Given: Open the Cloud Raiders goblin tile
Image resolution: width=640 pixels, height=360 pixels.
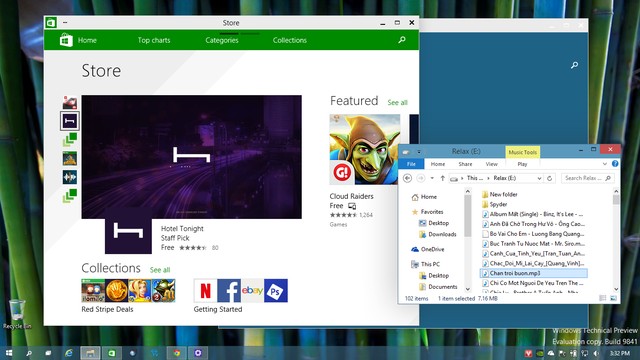Looking at the screenshot, I should [365, 149].
